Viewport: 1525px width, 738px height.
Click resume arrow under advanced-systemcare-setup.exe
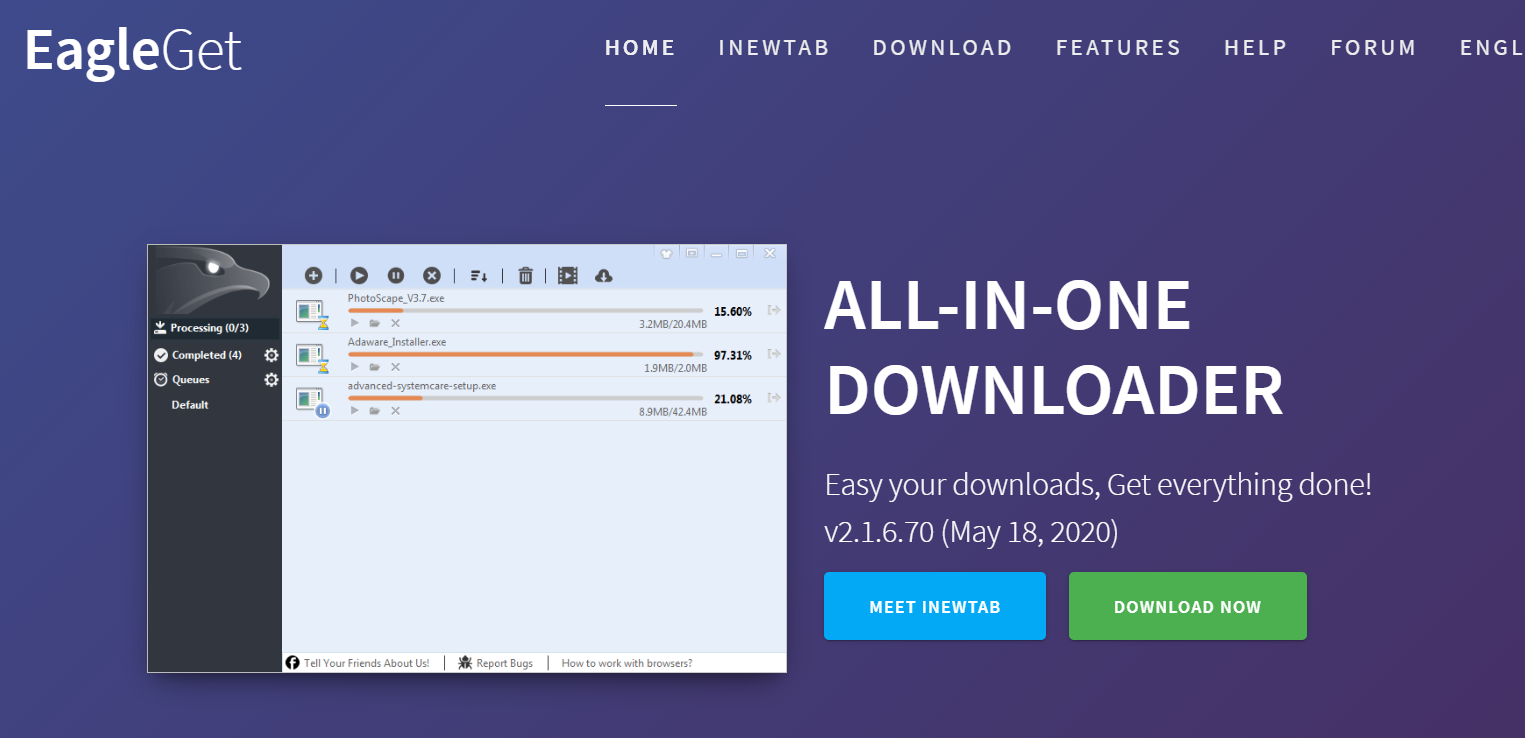click(354, 411)
